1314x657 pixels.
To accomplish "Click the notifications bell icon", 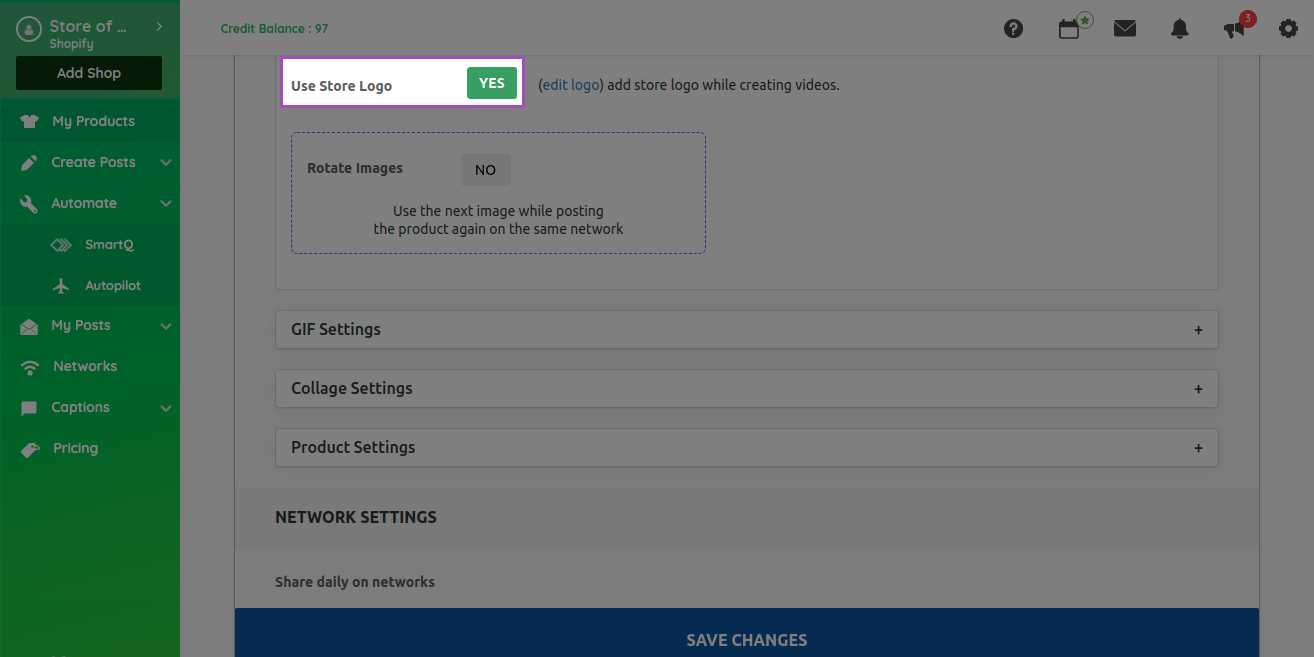I will (x=1179, y=29).
